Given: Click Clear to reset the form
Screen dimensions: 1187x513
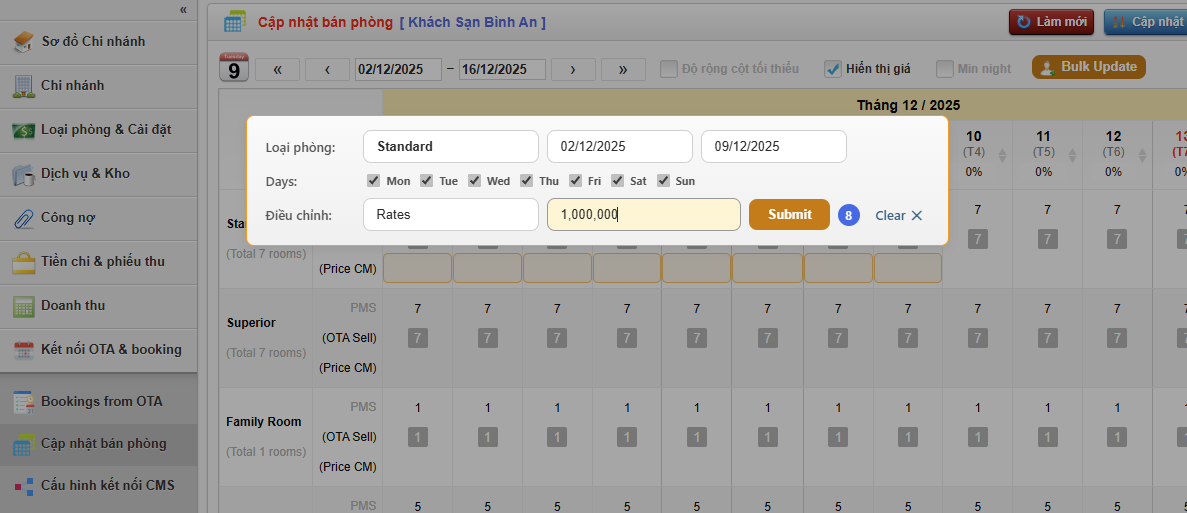Looking at the screenshot, I should (x=898, y=215).
